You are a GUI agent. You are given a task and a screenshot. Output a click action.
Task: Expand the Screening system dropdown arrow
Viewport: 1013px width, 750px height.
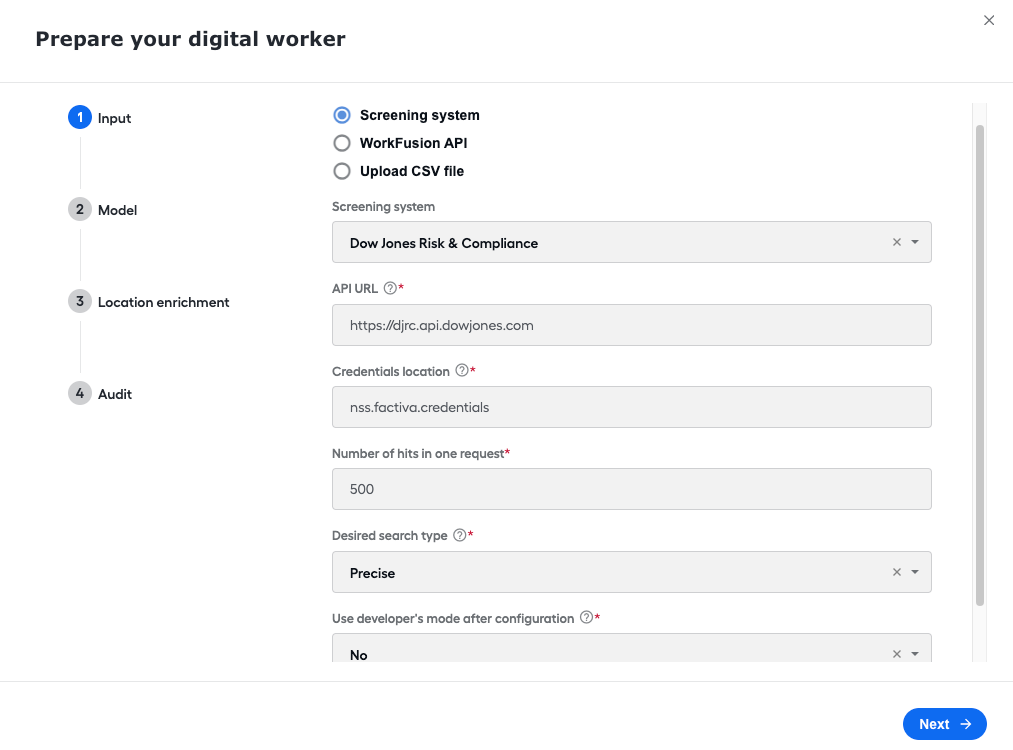(x=915, y=242)
